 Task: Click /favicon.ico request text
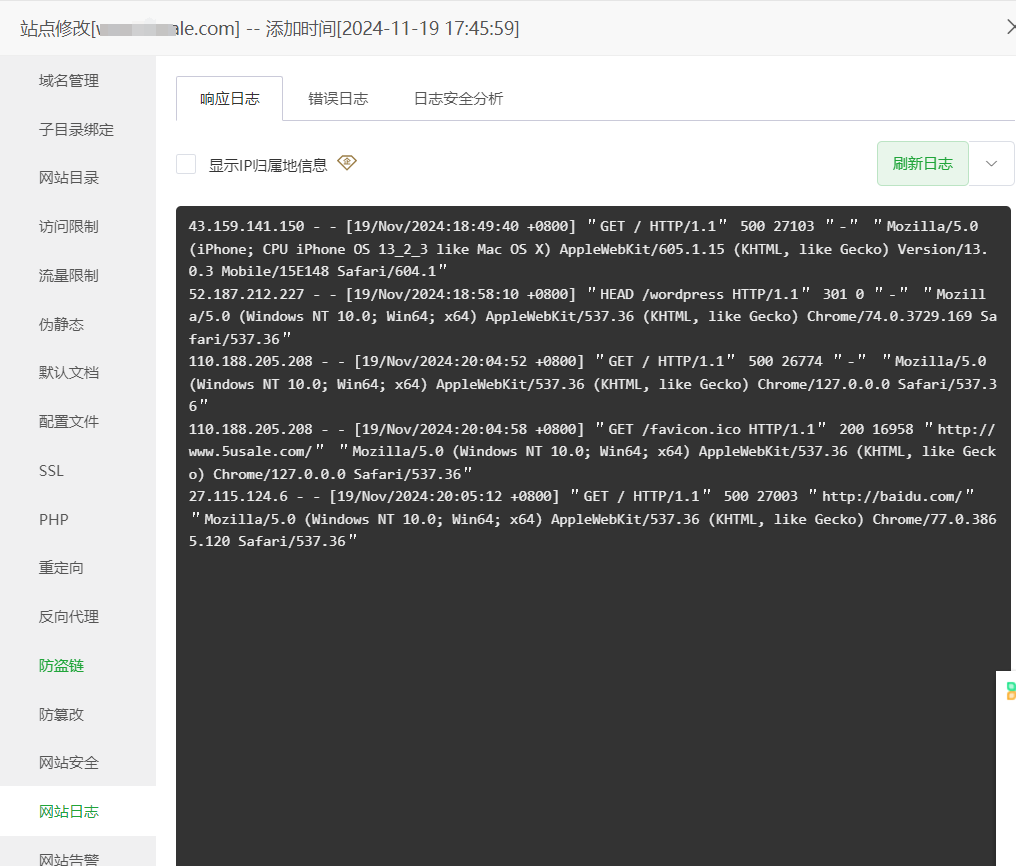691,429
